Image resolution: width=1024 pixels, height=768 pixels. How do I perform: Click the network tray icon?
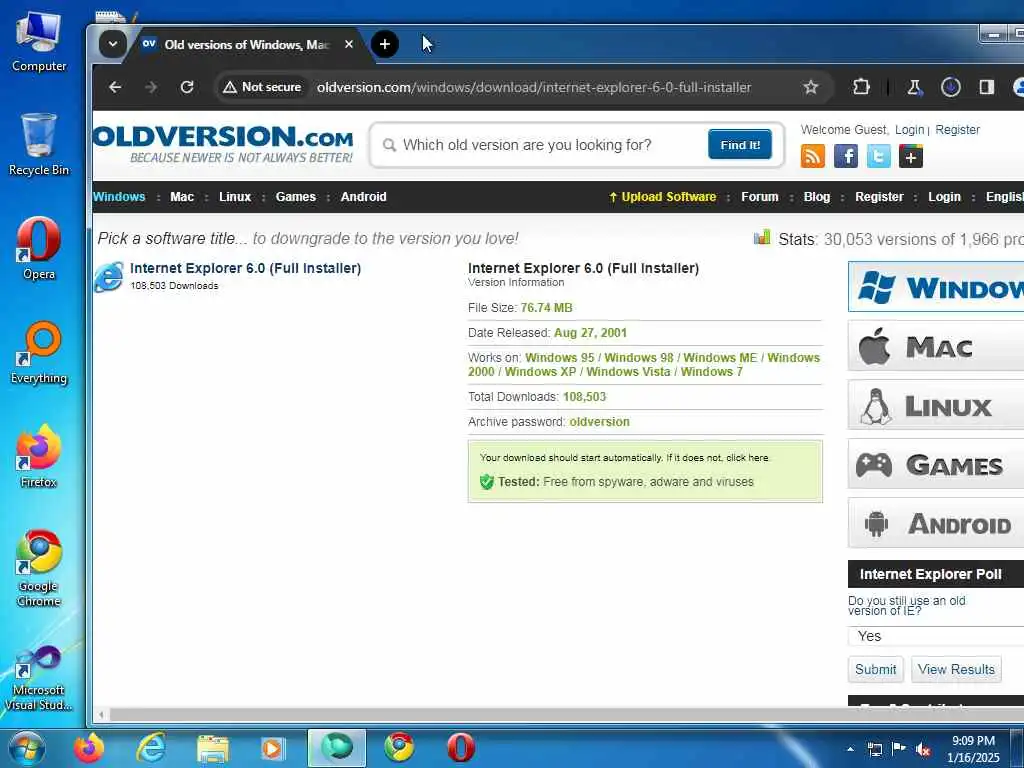tap(874, 750)
